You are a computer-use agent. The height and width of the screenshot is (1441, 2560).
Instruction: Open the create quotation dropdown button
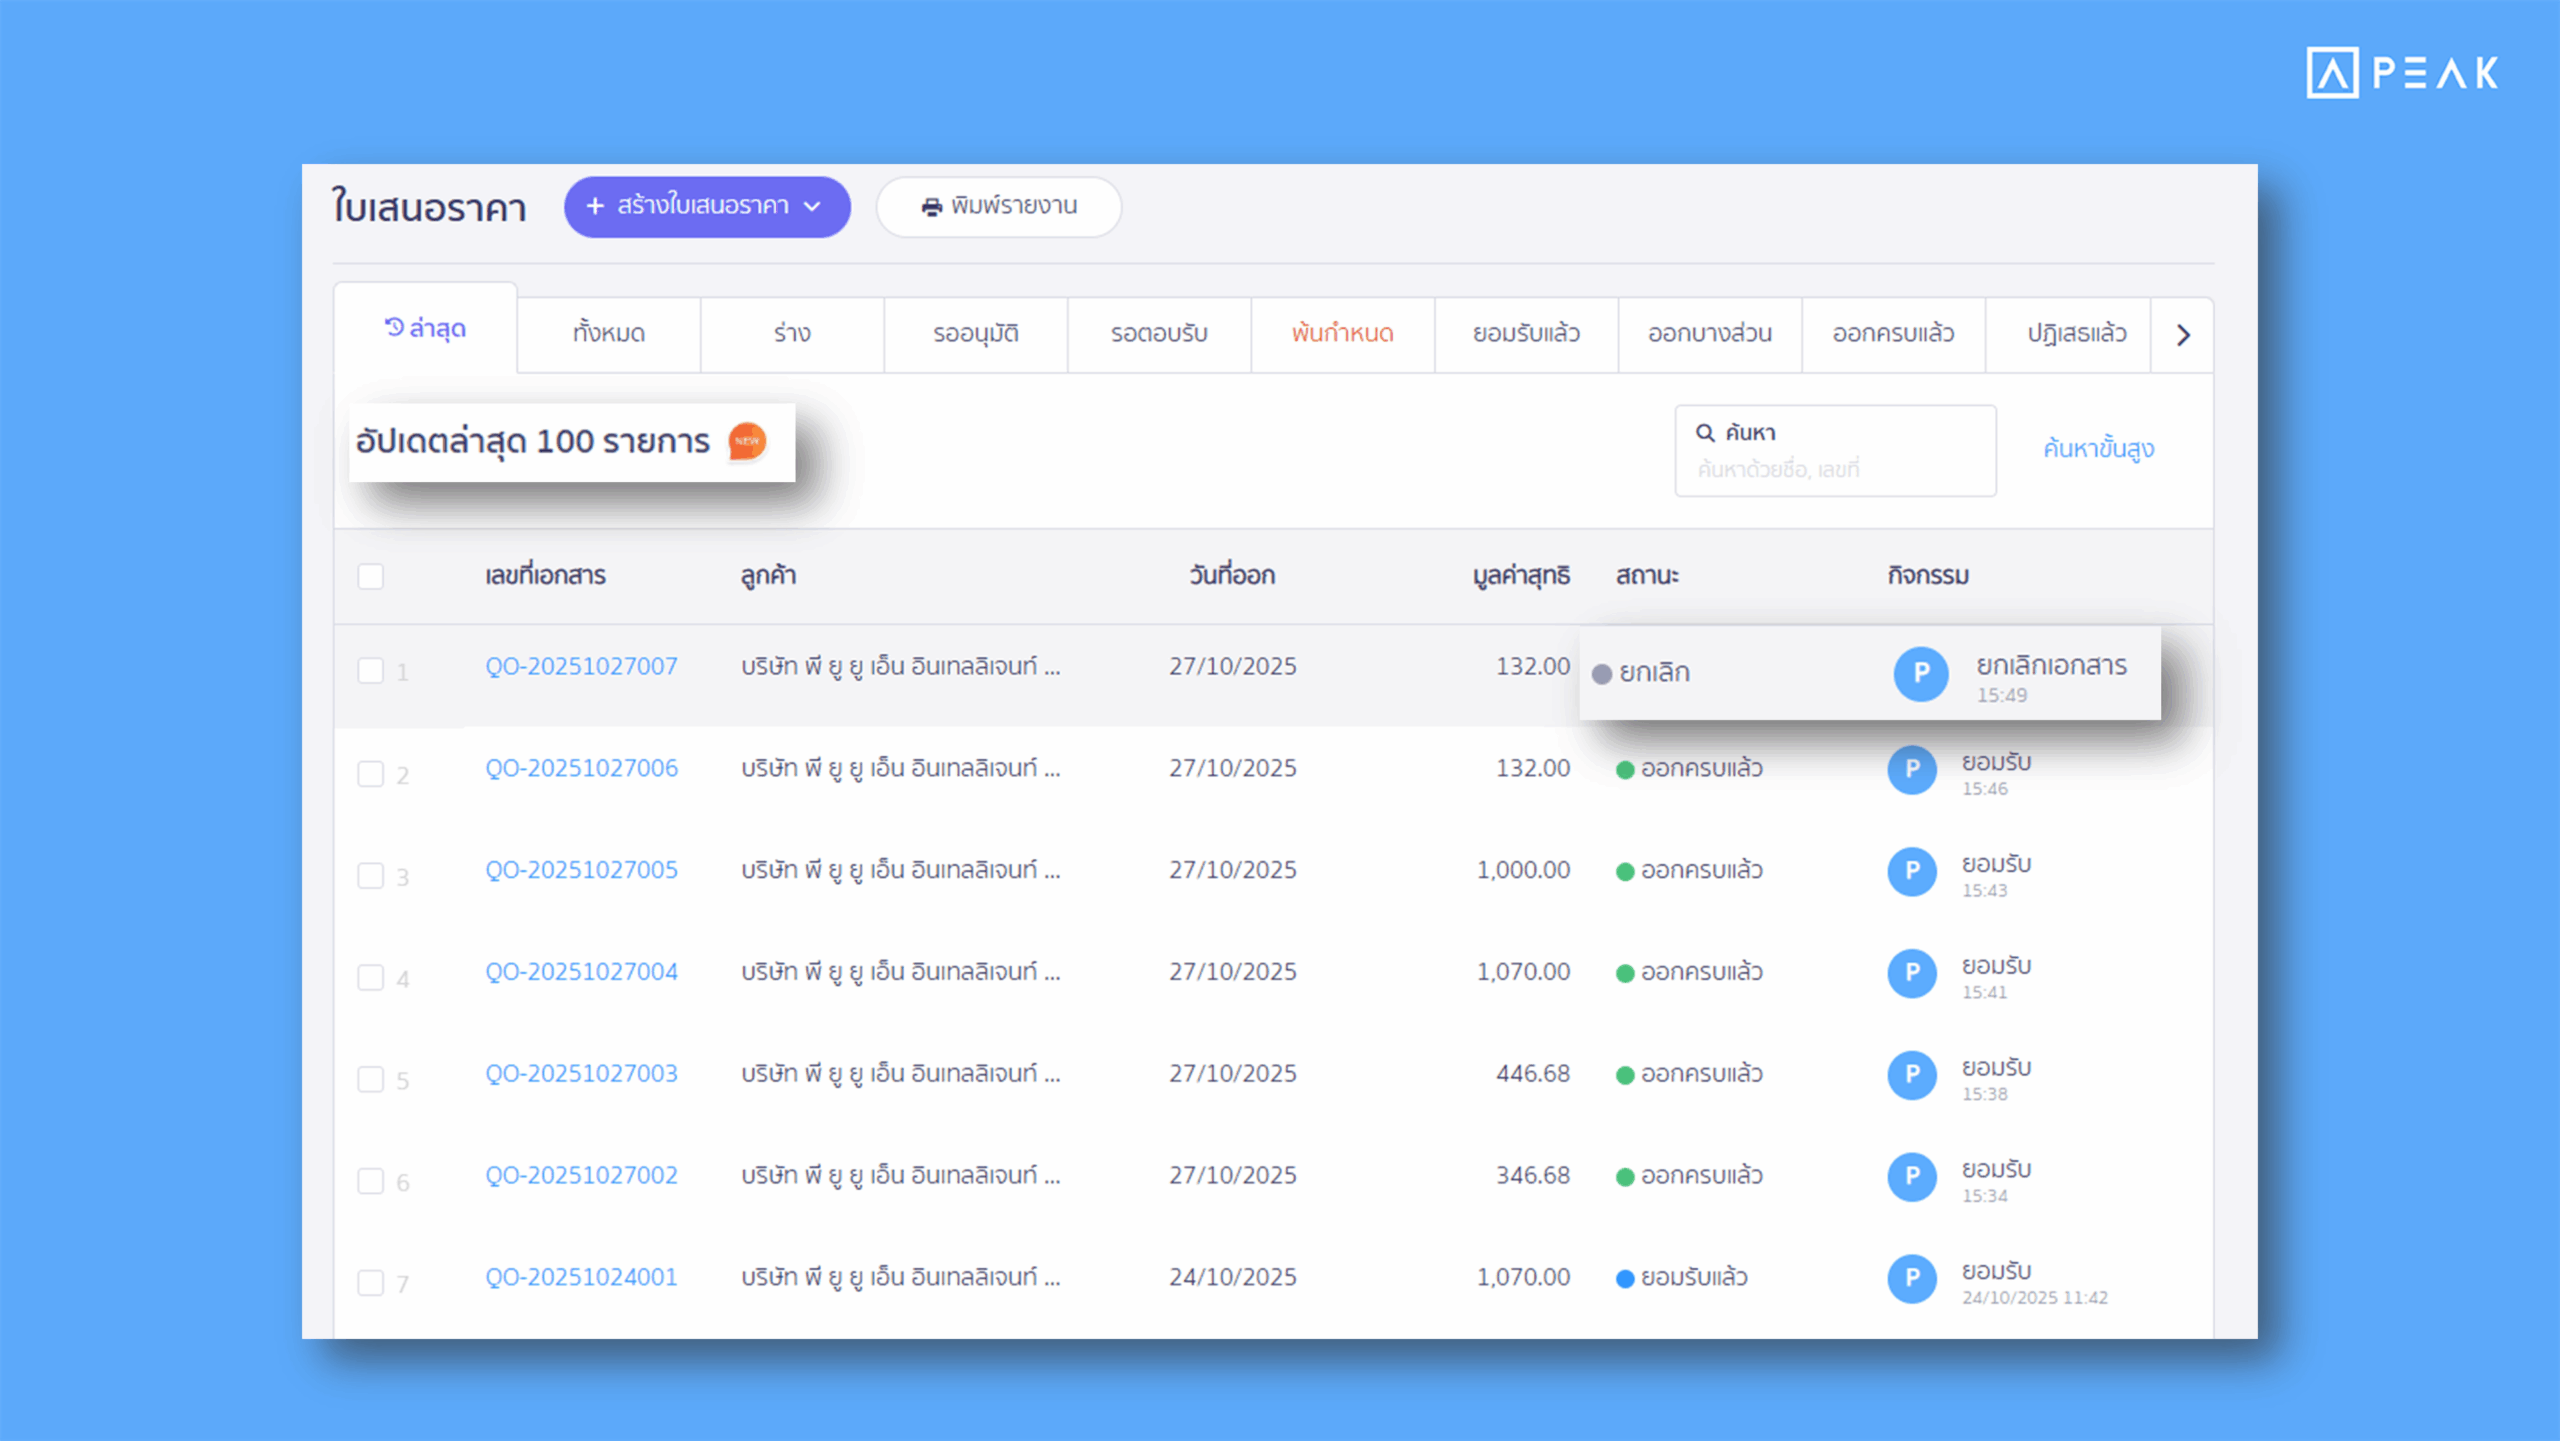coord(707,207)
